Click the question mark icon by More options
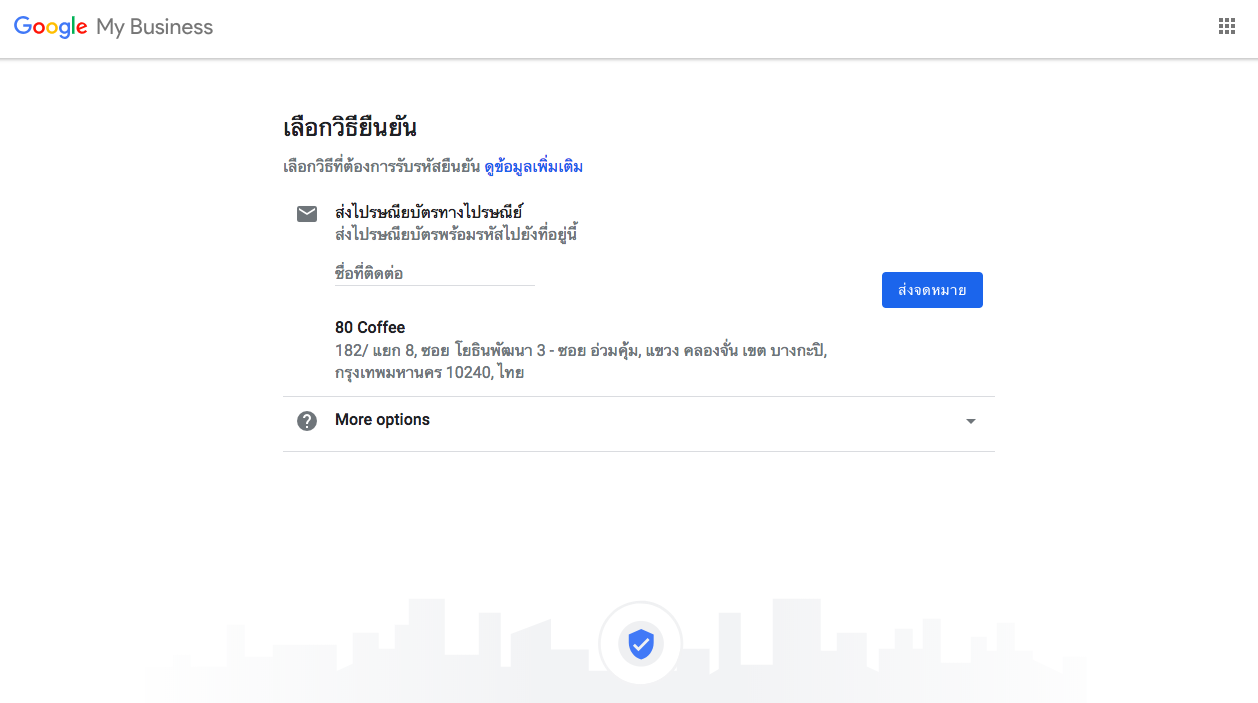1258x703 pixels. click(307, 421)
